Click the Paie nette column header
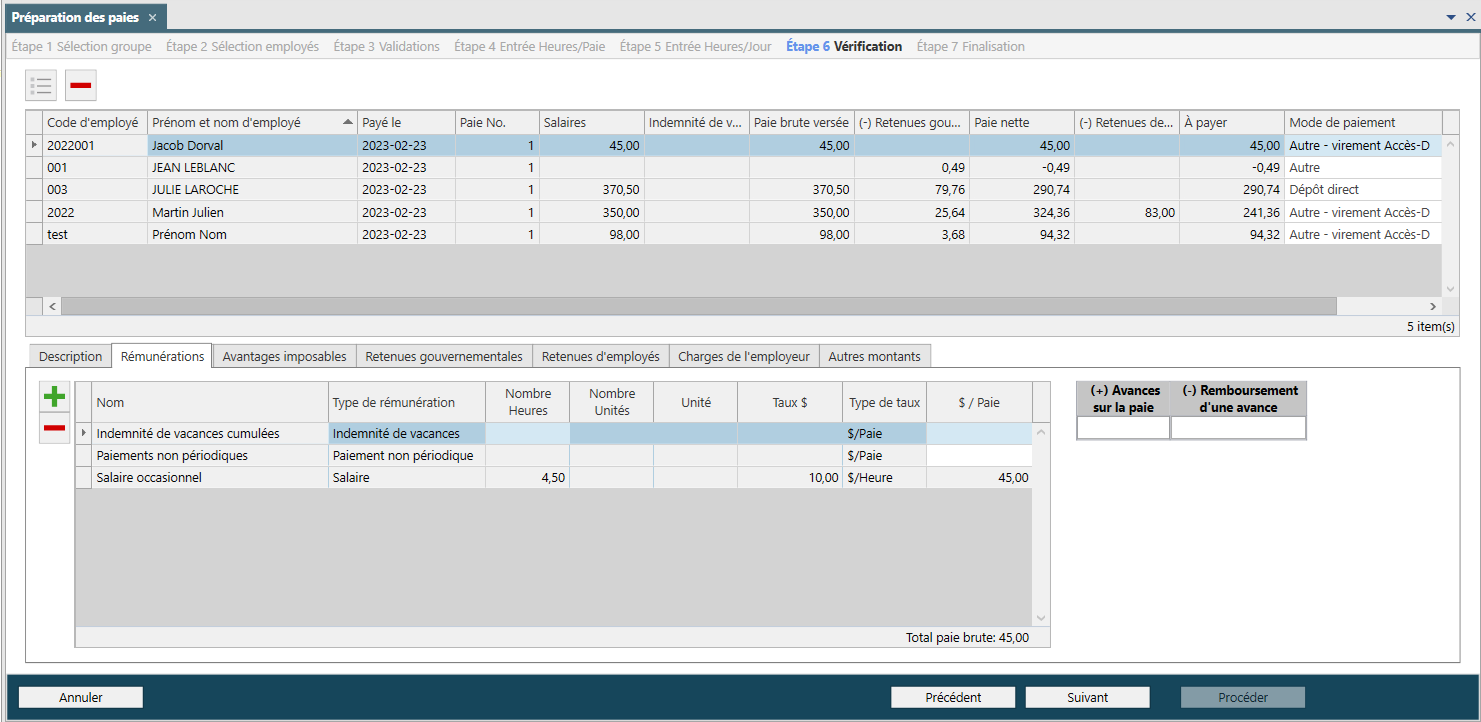 coord(1022,123)
